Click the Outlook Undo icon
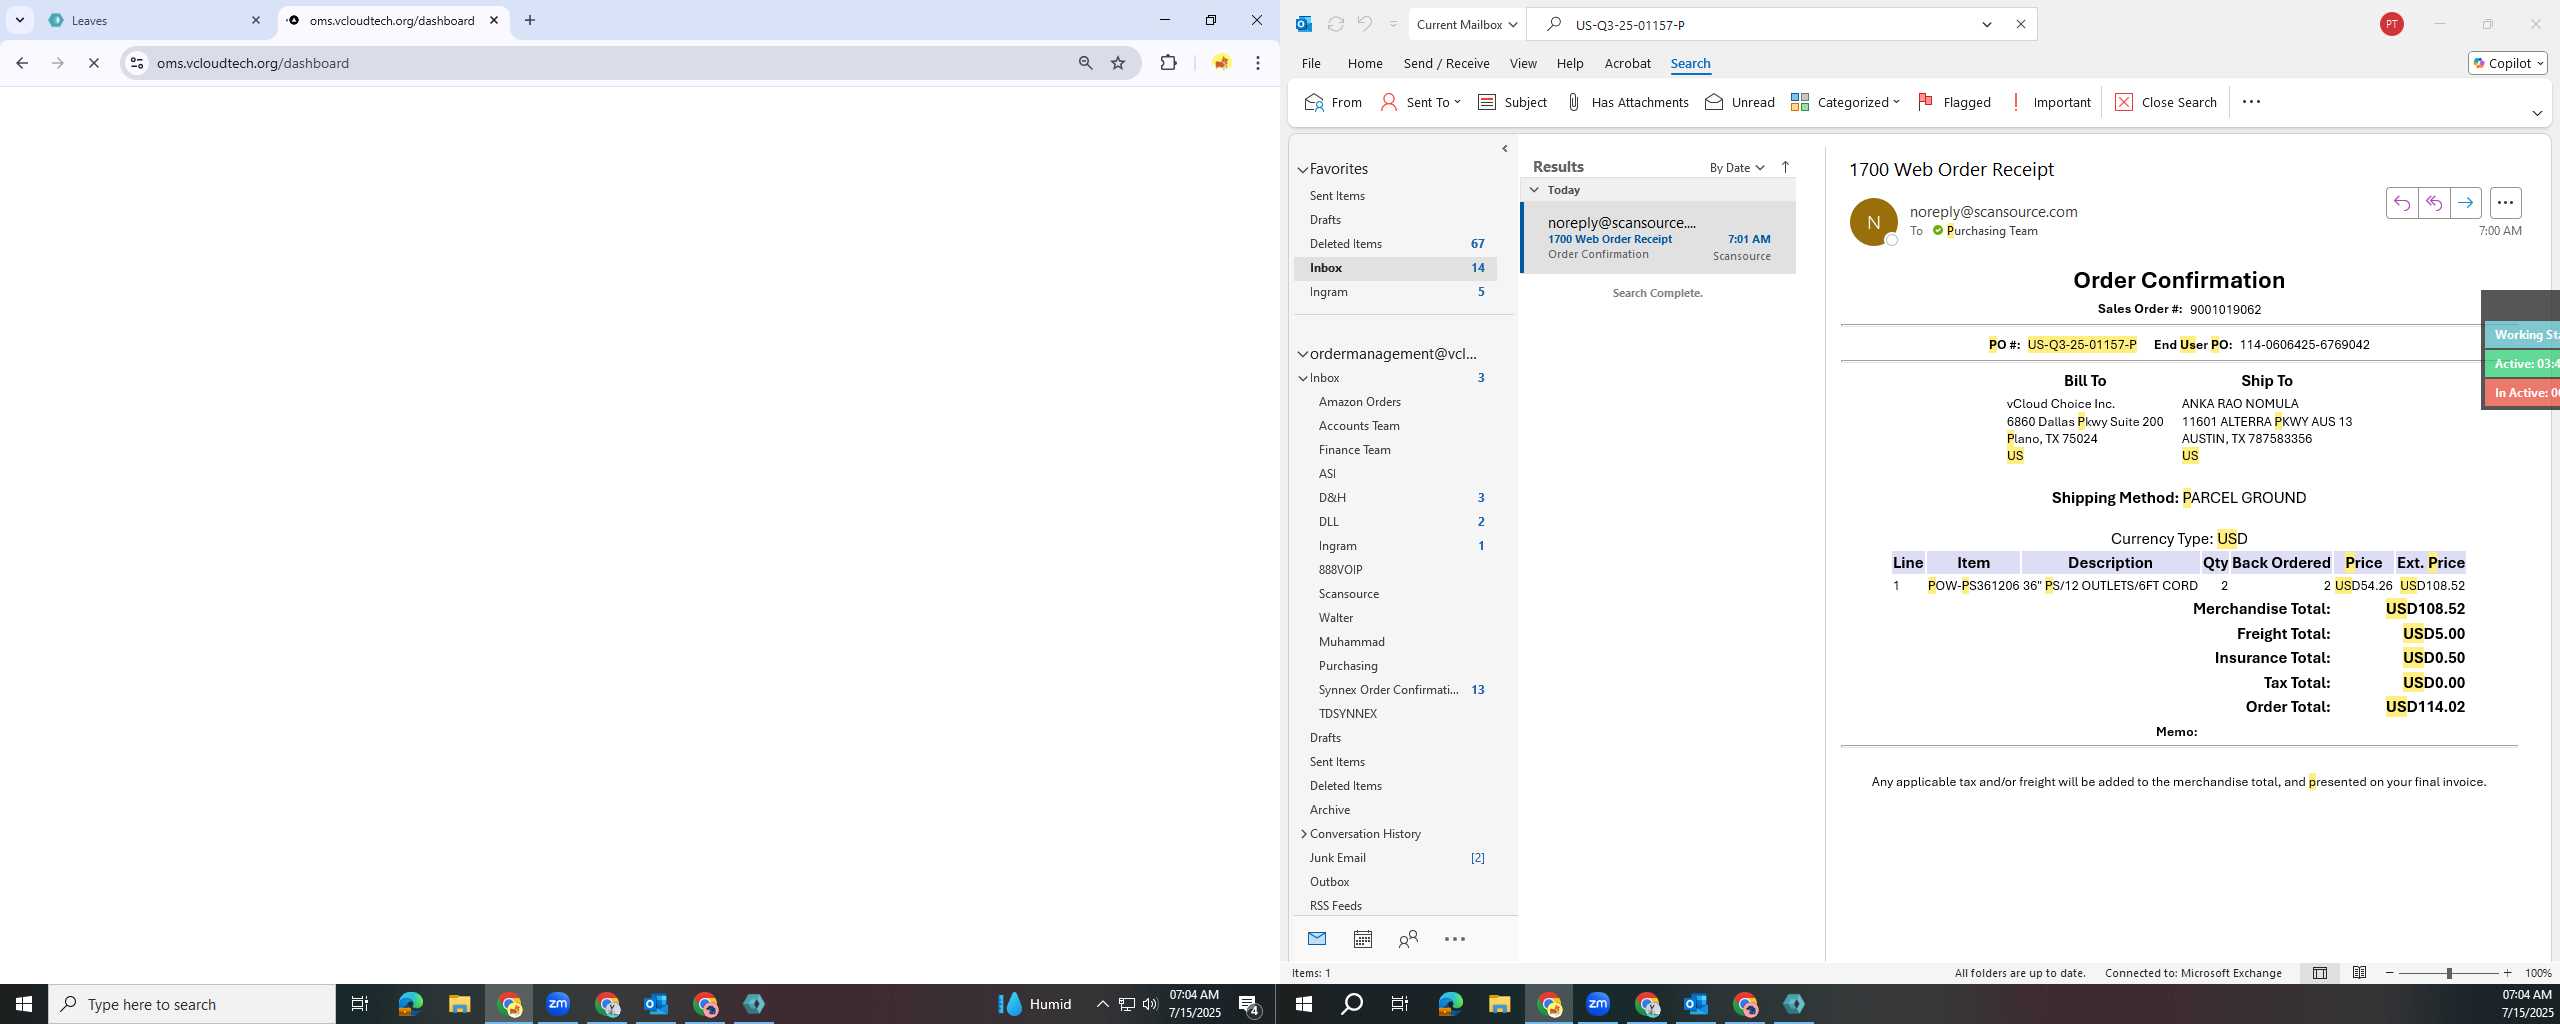 (1364, 24)
